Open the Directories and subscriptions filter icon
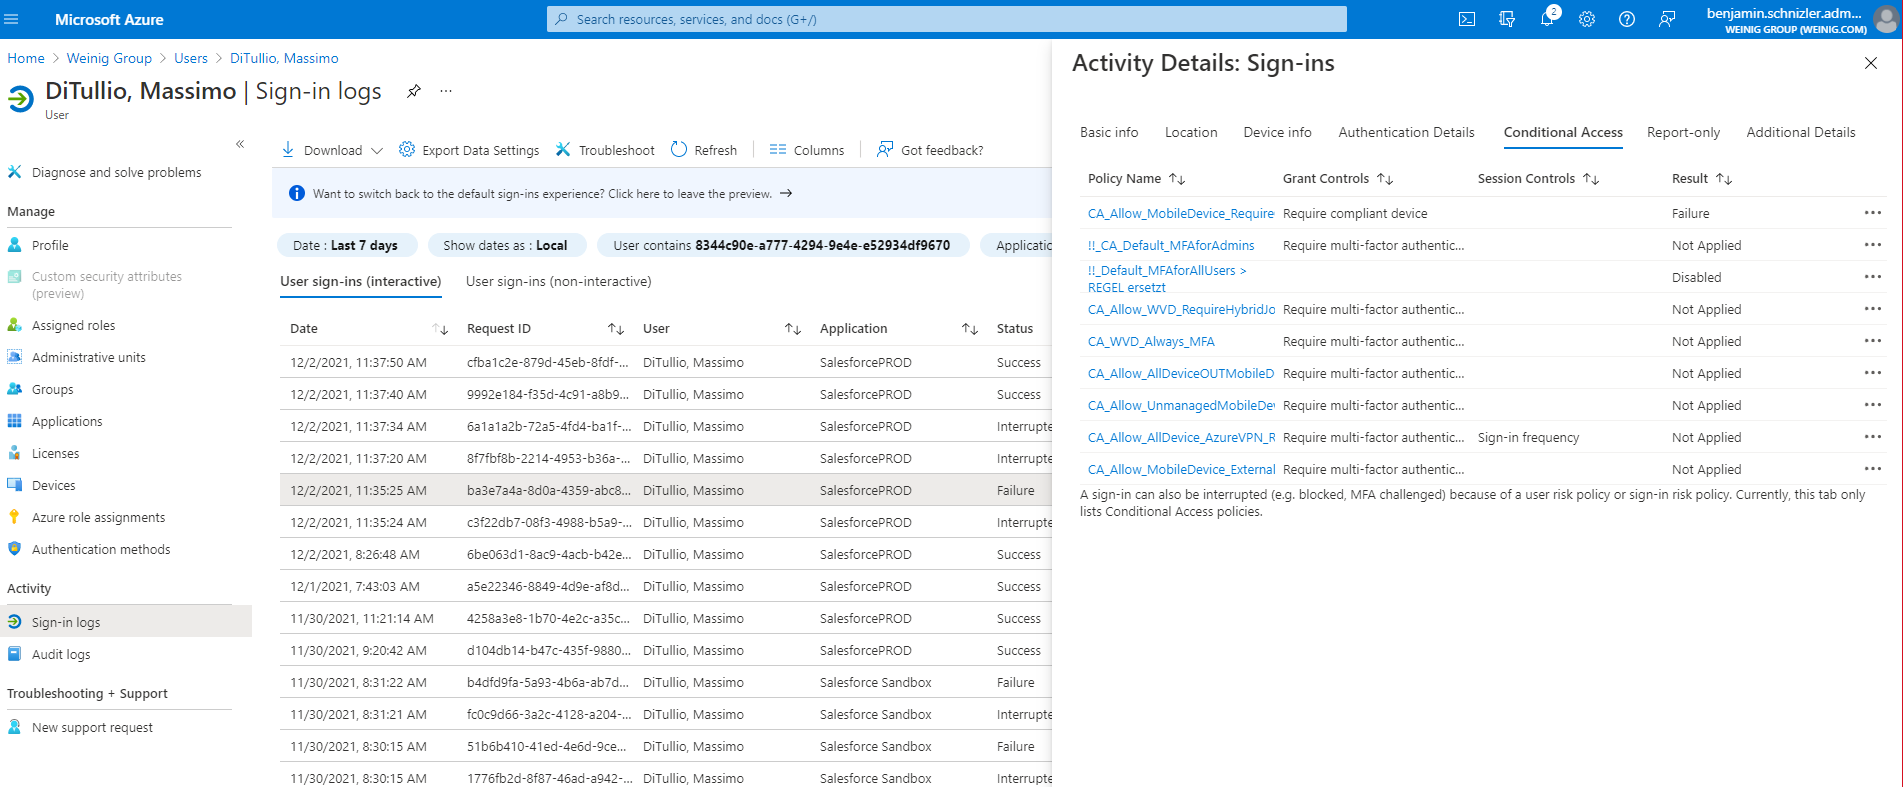 point(1507,19)
